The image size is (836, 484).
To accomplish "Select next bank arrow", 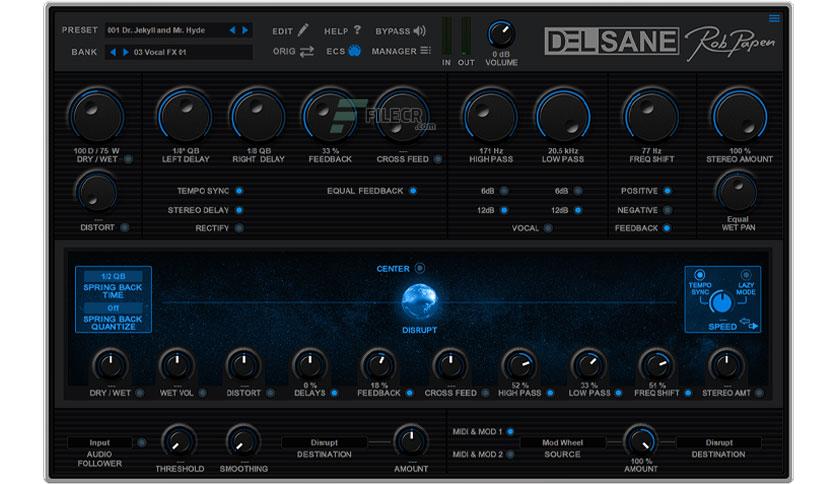I will coord(125,52).
